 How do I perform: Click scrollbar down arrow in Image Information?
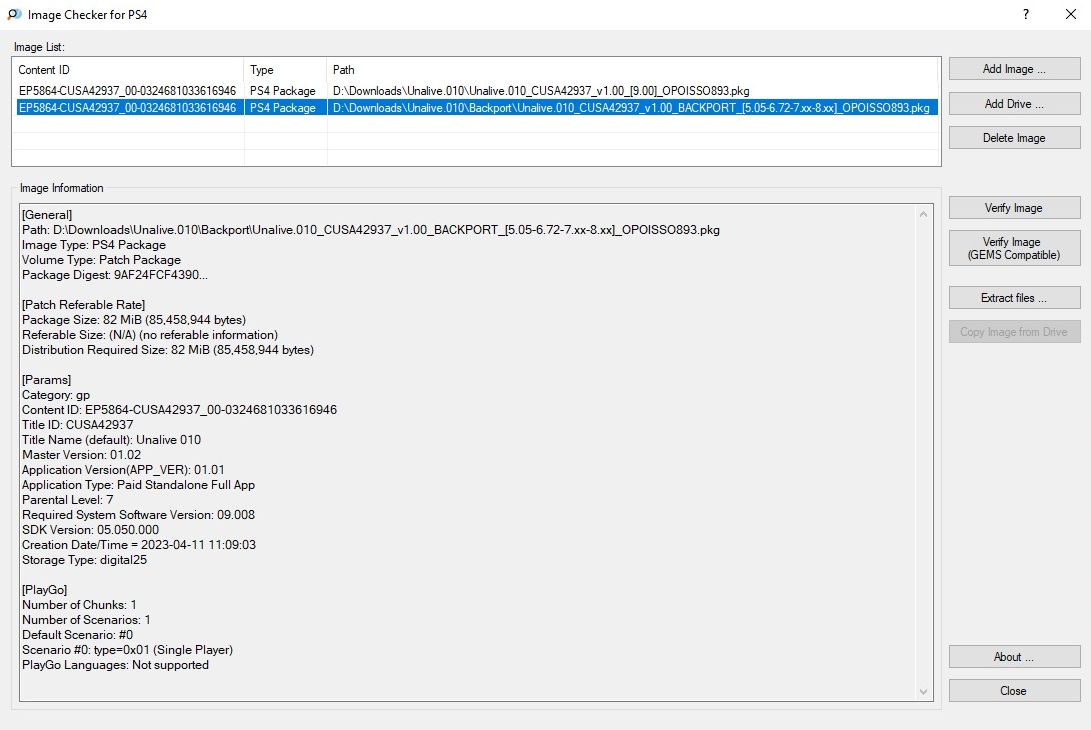924,691
